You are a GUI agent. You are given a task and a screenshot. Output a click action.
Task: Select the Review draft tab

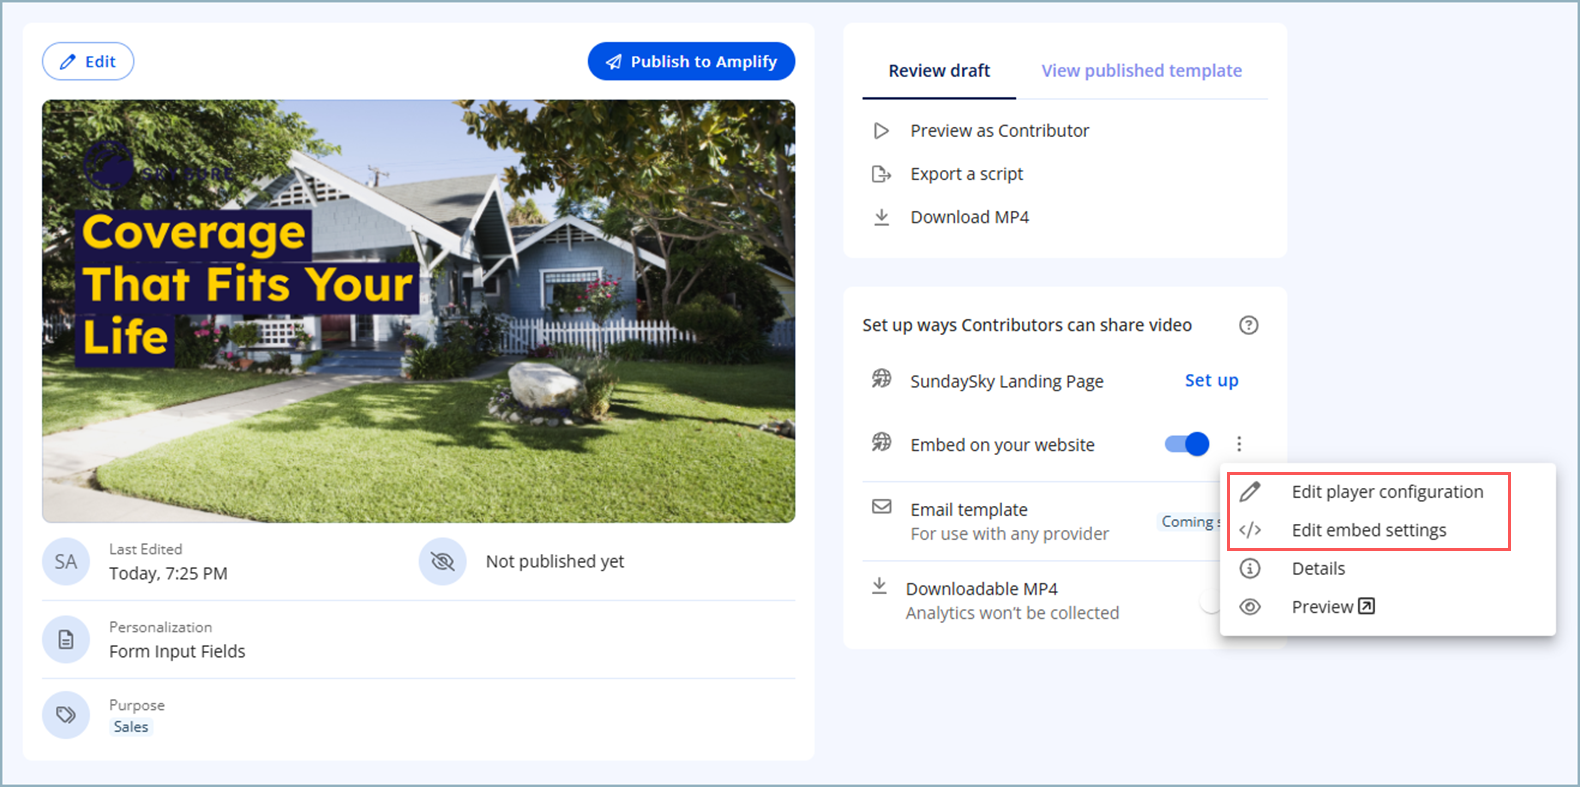(939, 71)
